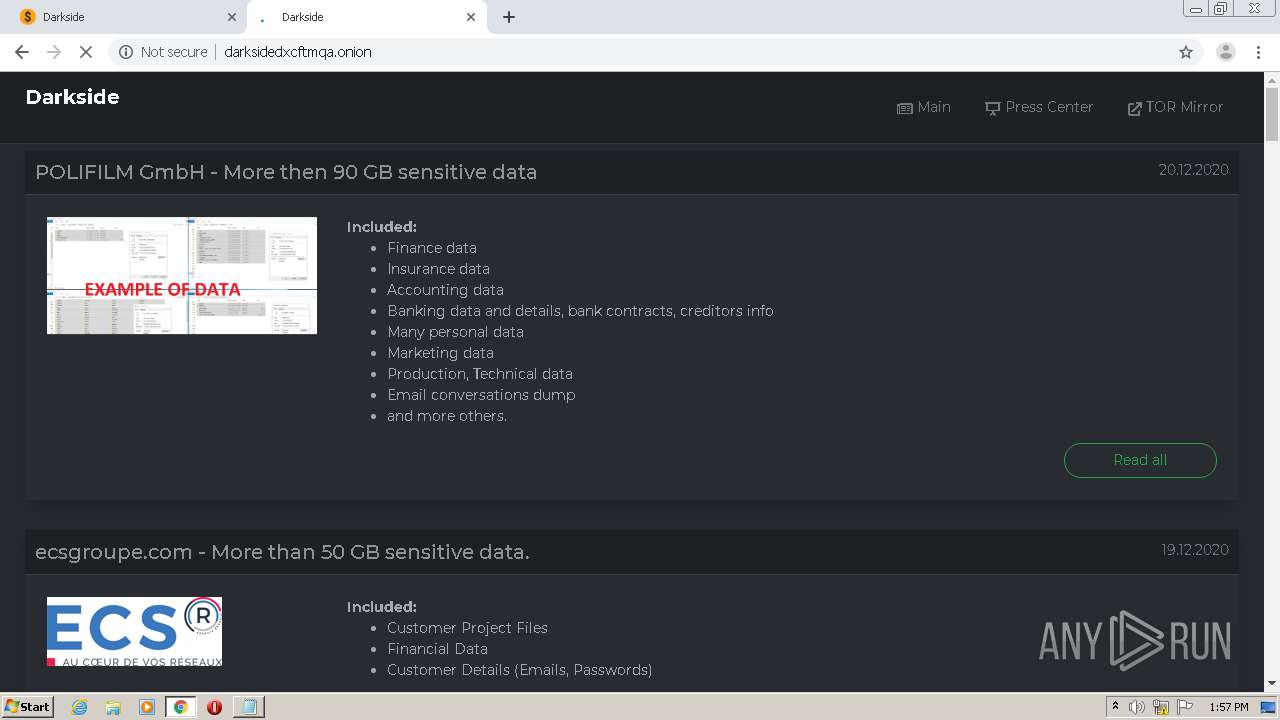Open the action center flag icon
1280x720 pixels.
tap(1185, 707)
